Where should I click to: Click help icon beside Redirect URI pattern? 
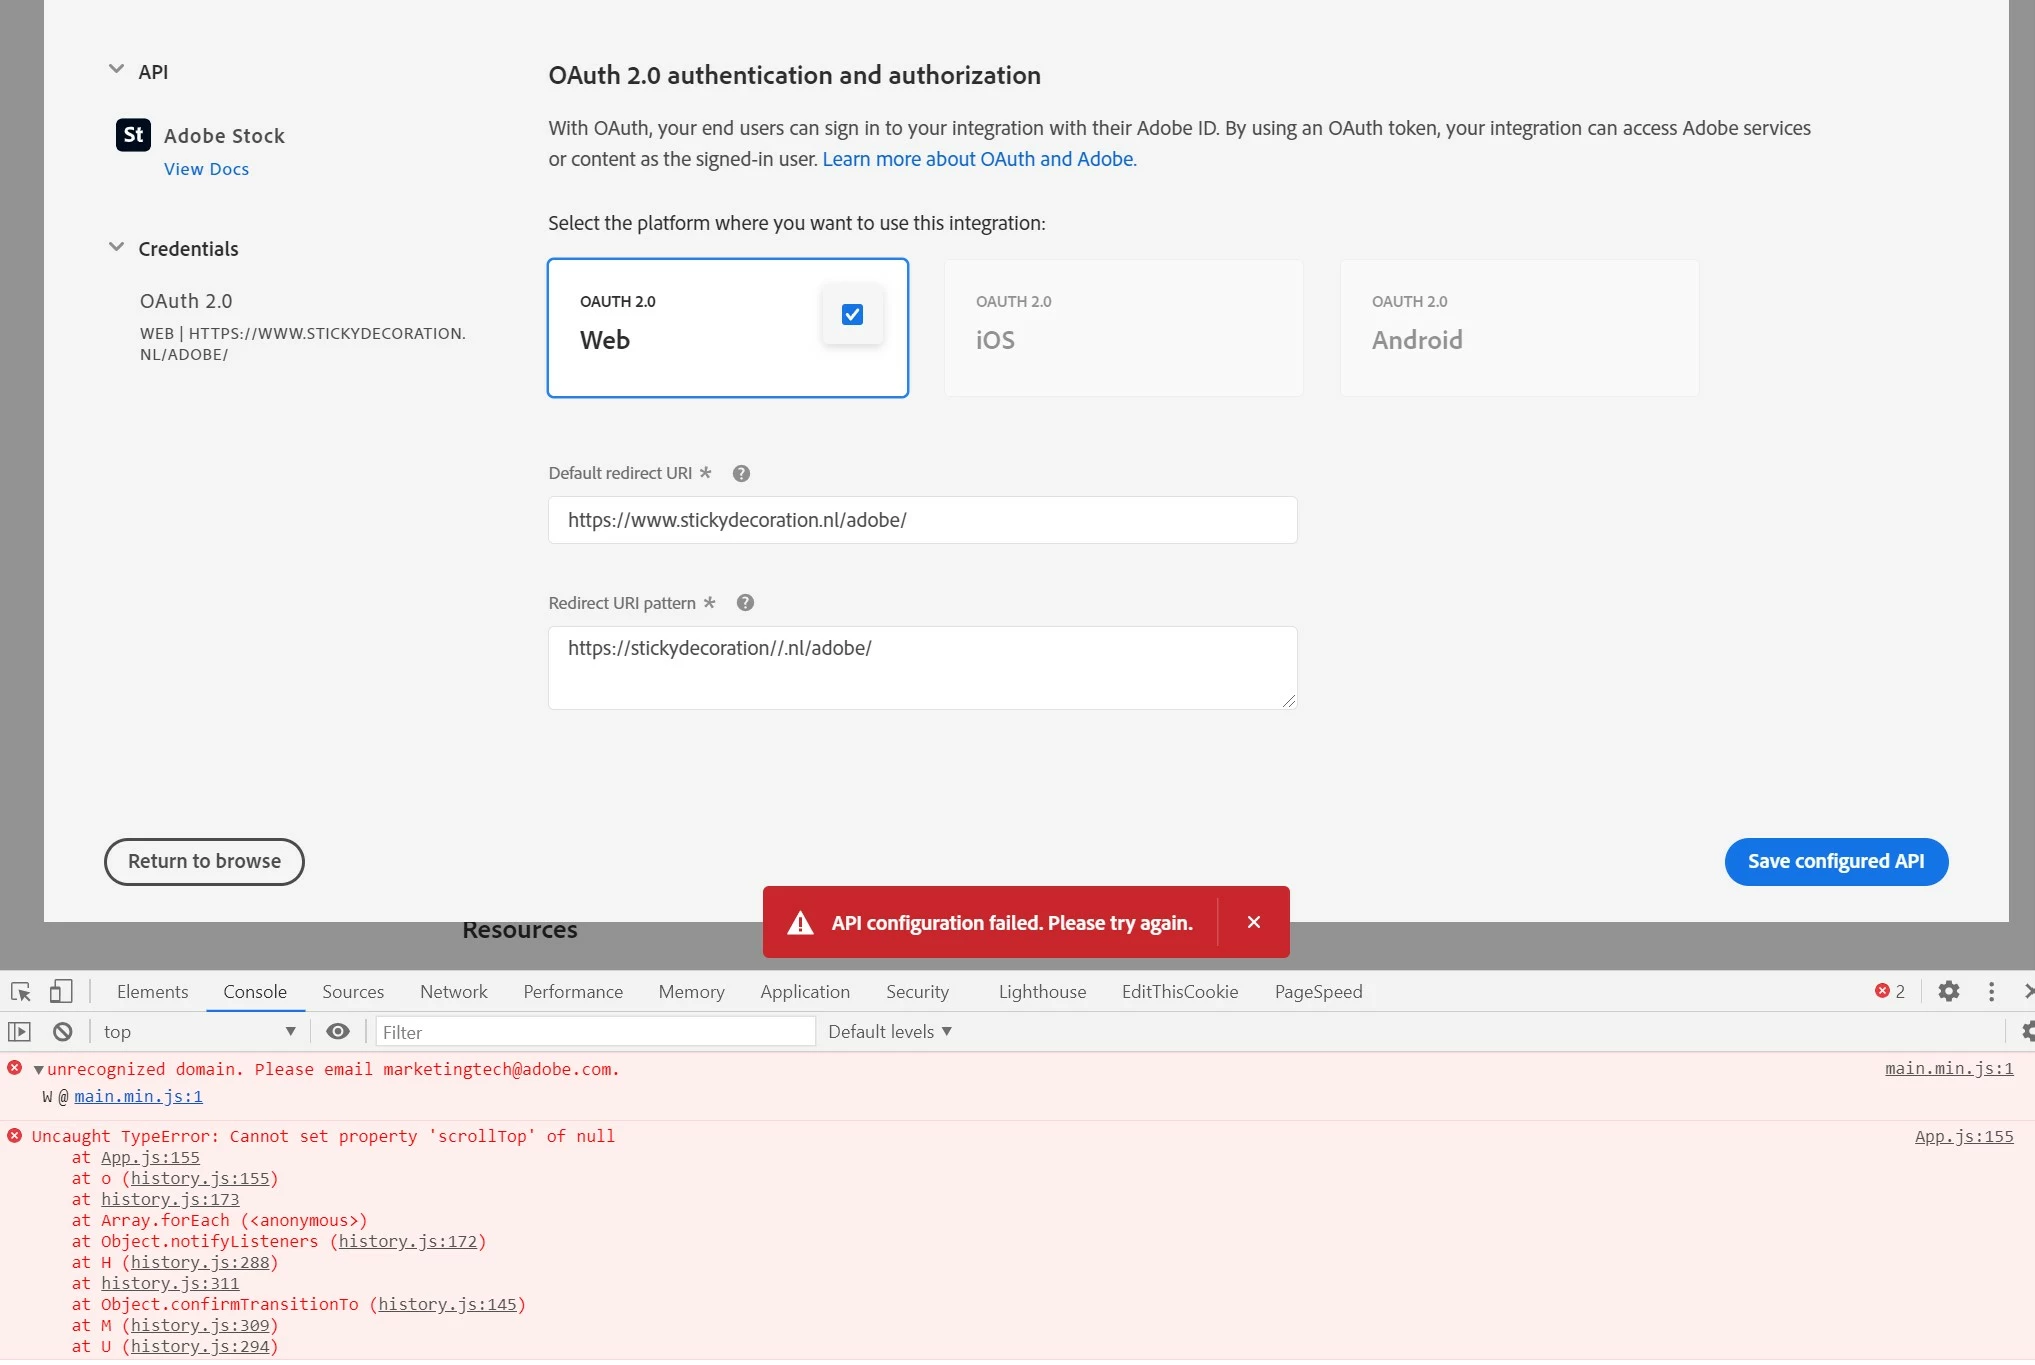(745, 603)
